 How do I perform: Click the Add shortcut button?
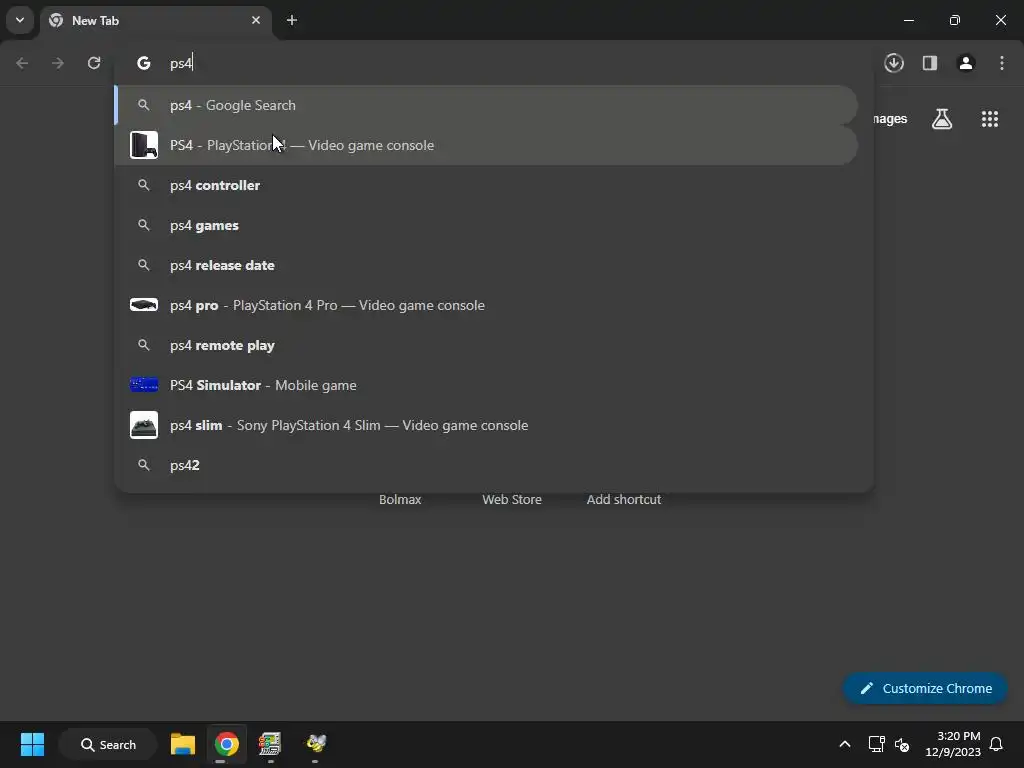[x=624, y=500]
